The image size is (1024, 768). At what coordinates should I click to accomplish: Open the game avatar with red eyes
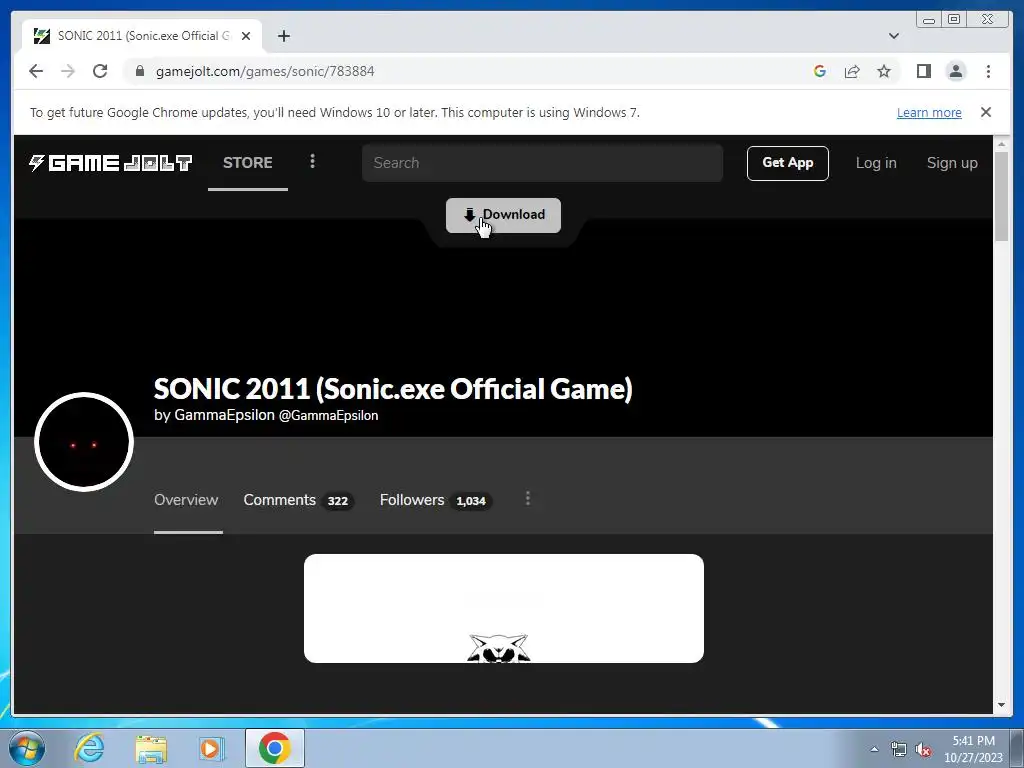(84, 442)
